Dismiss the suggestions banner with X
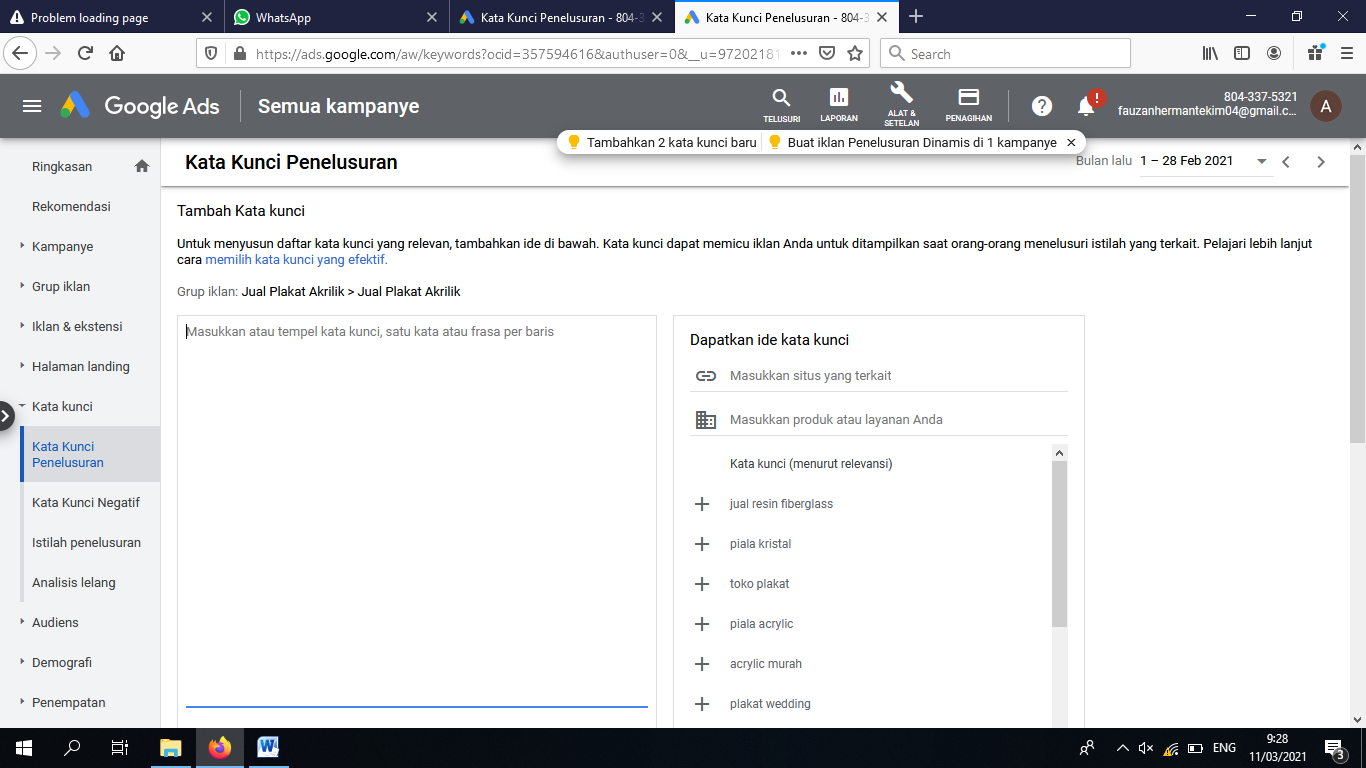The height and width of the screenshot is (768, 1366). [x=1071, y=143]
